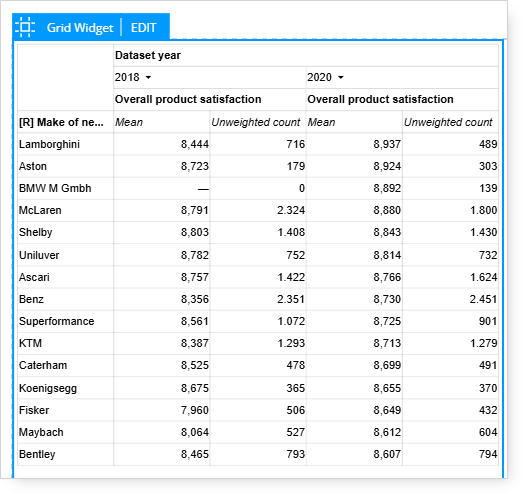The image size is (523, 494).
Task: Select the Aston row label
Action: click(33, 166)
